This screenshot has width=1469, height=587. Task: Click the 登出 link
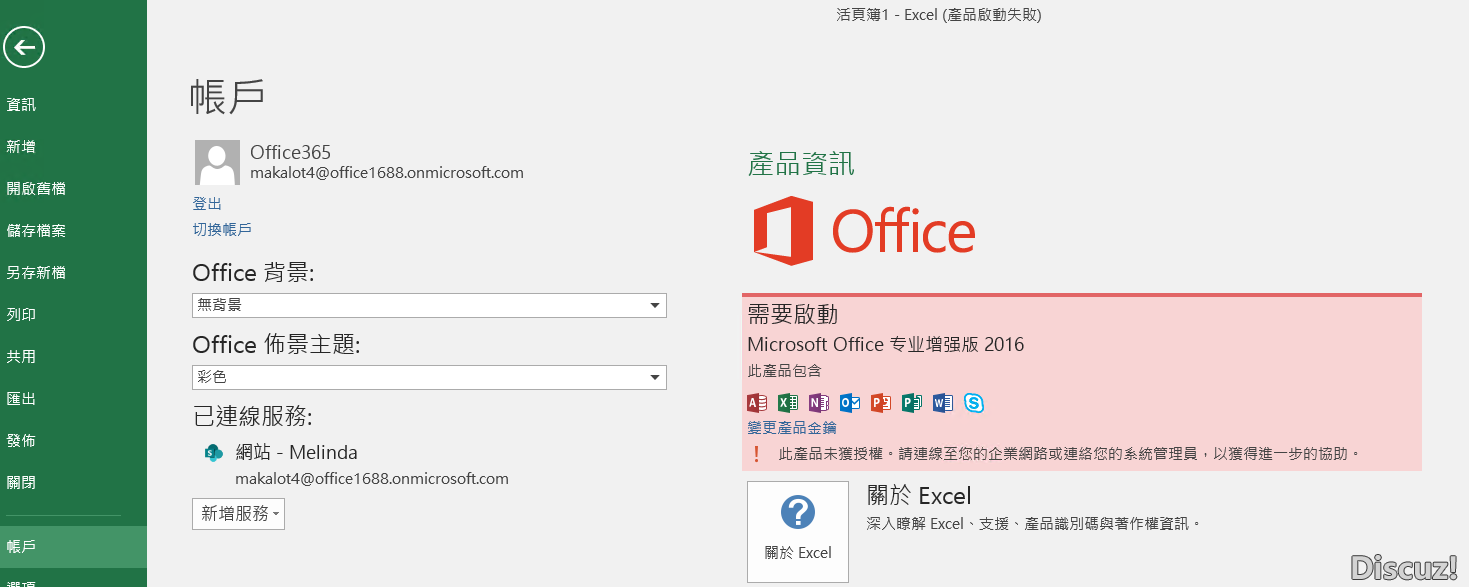207,204
